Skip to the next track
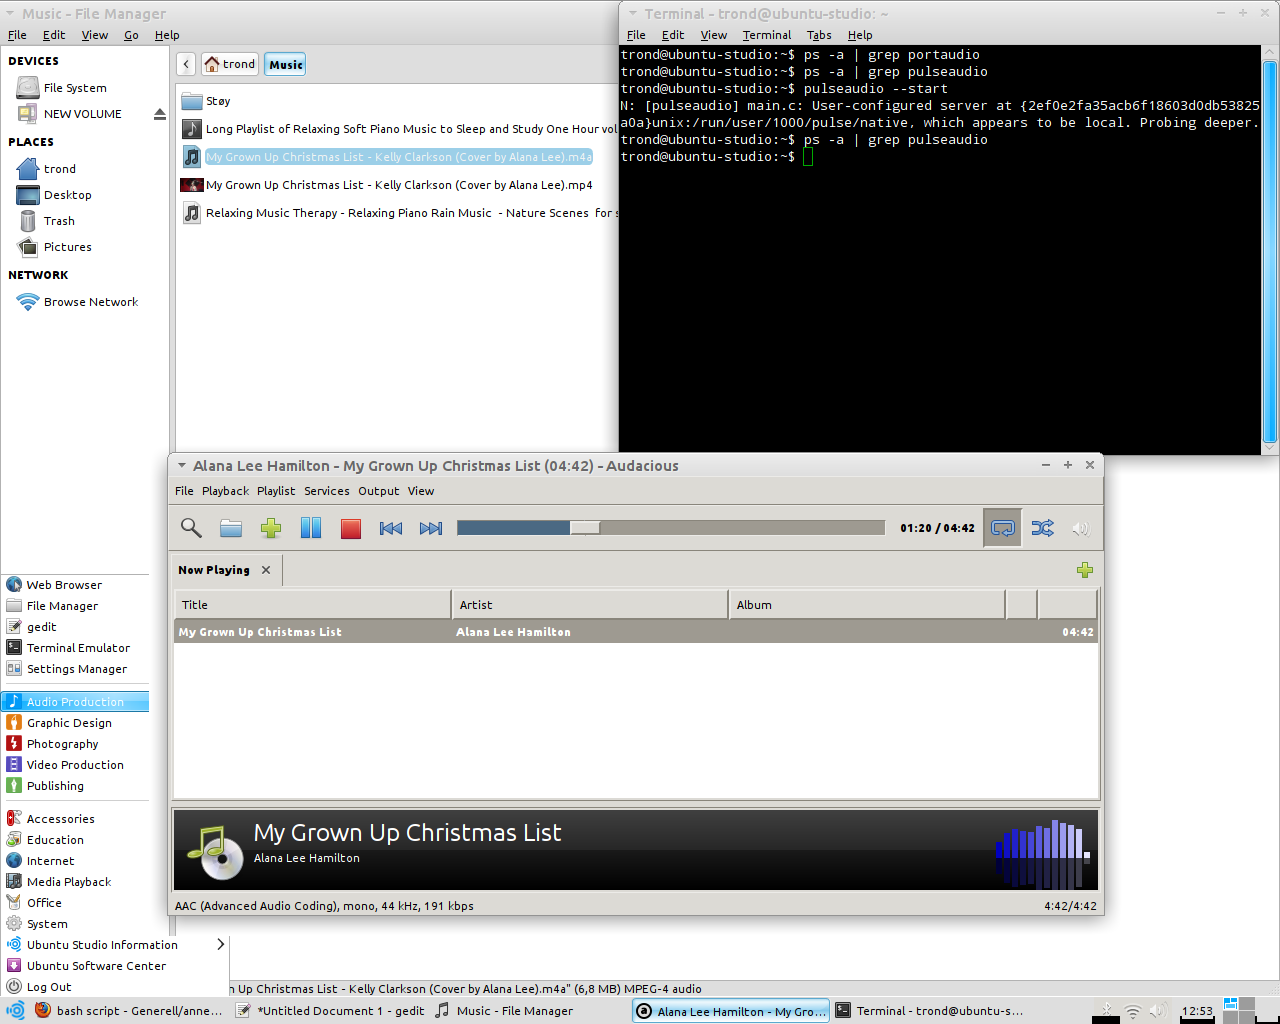Image resolution: width=1280 pixels, height=1024 pixels. tap(431, 528)
